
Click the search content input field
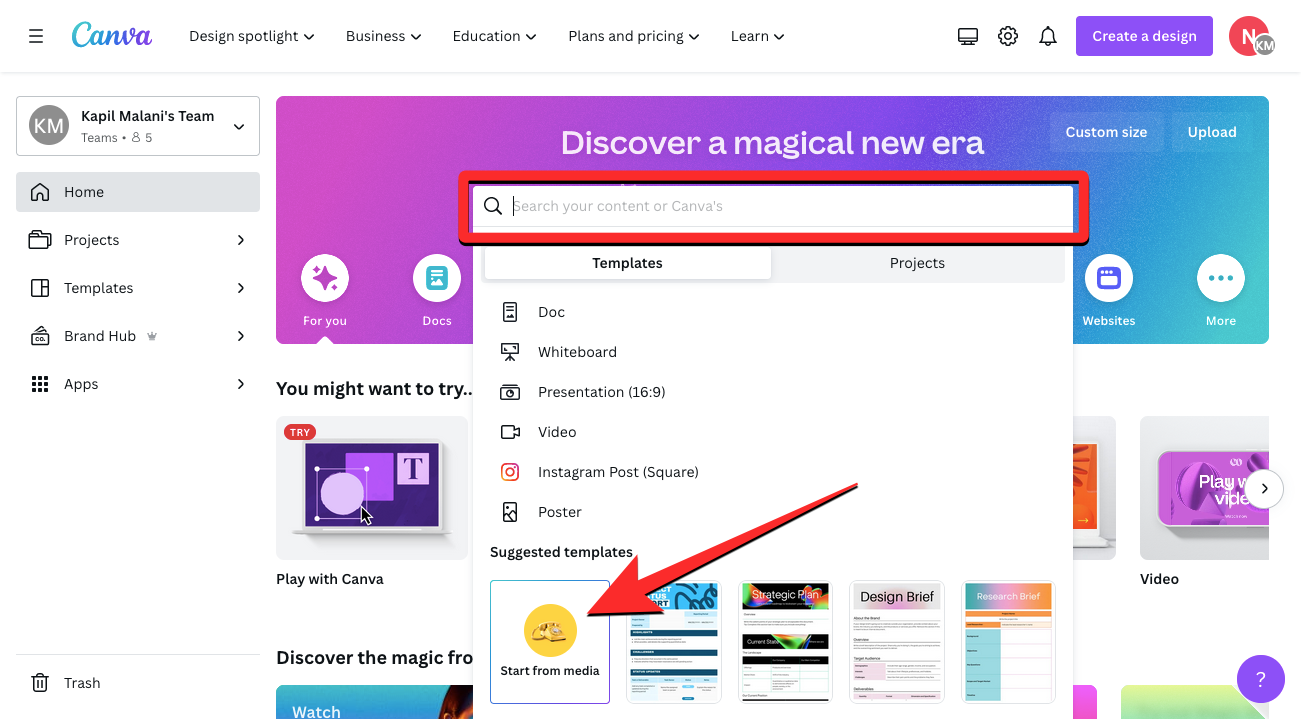click(790, 206)
